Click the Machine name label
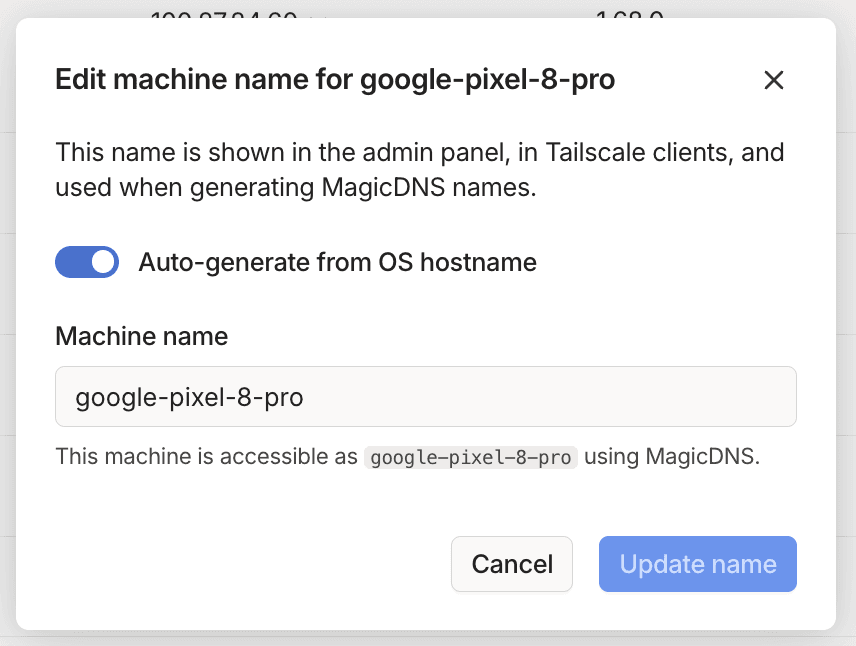856x646 pixels. [x=141, y=337]
